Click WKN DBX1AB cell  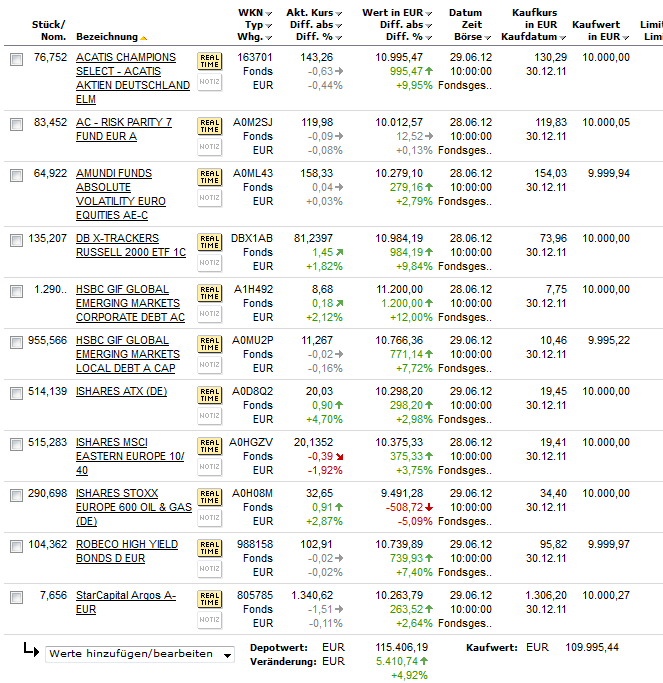252,239
